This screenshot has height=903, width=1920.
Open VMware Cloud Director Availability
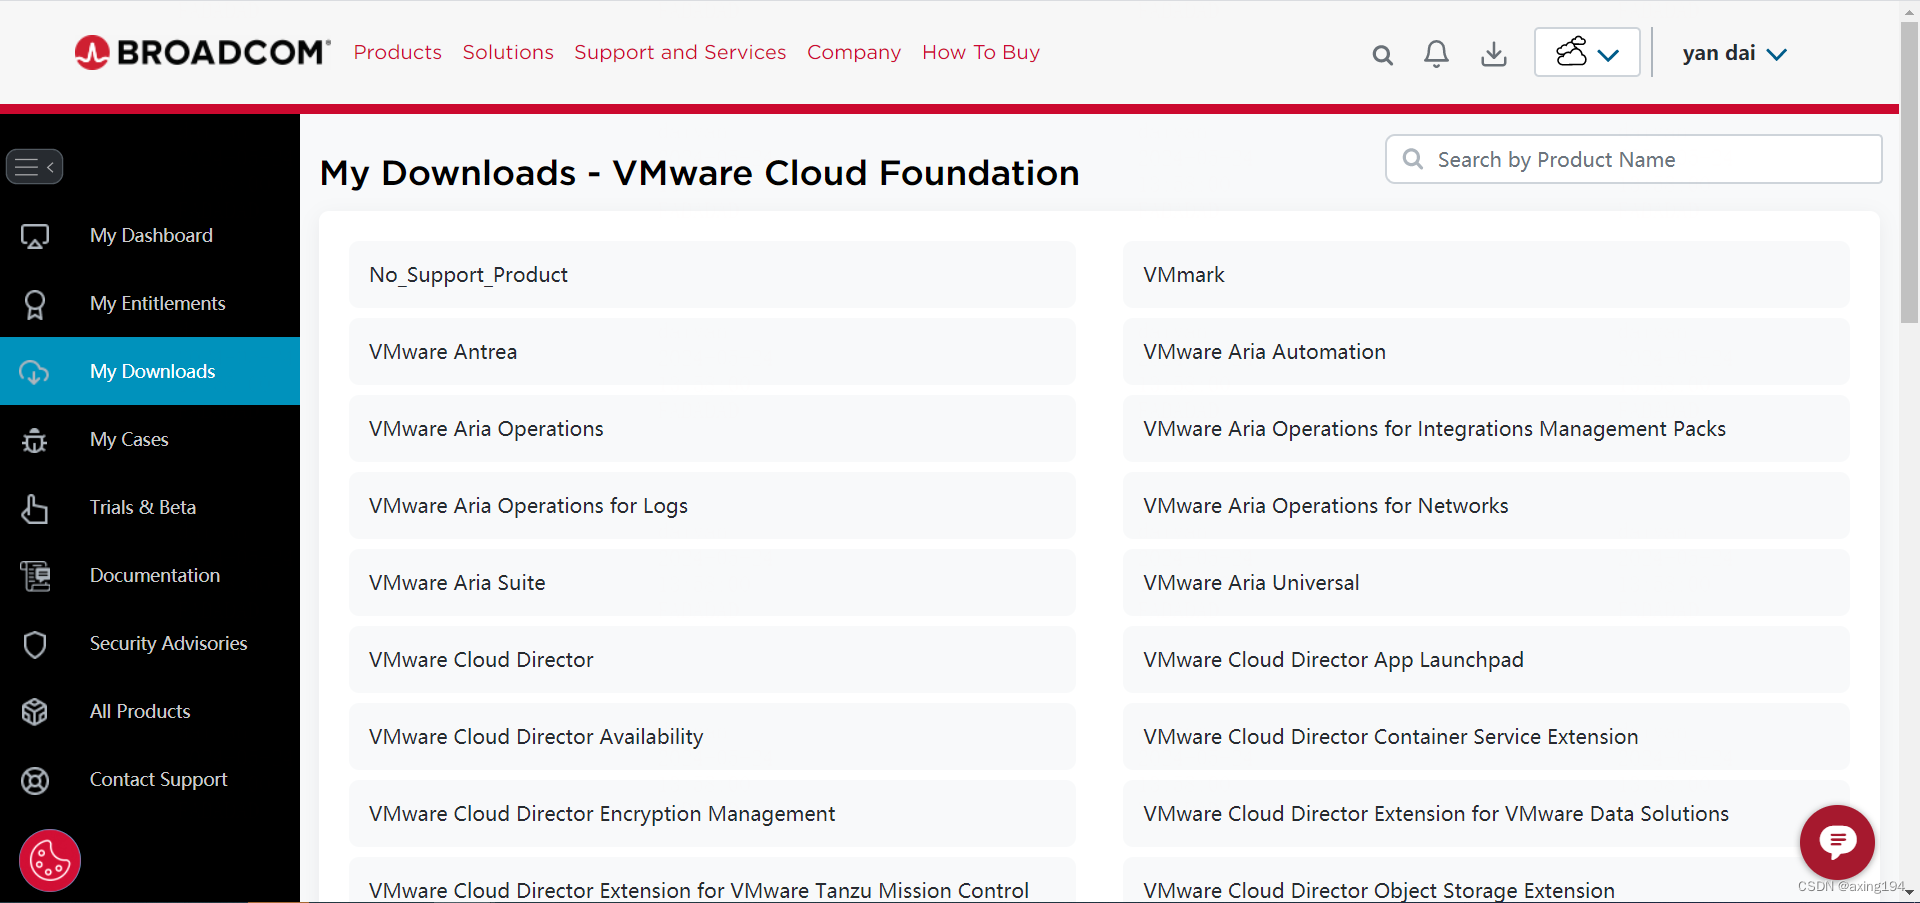[x=712, y=737]
